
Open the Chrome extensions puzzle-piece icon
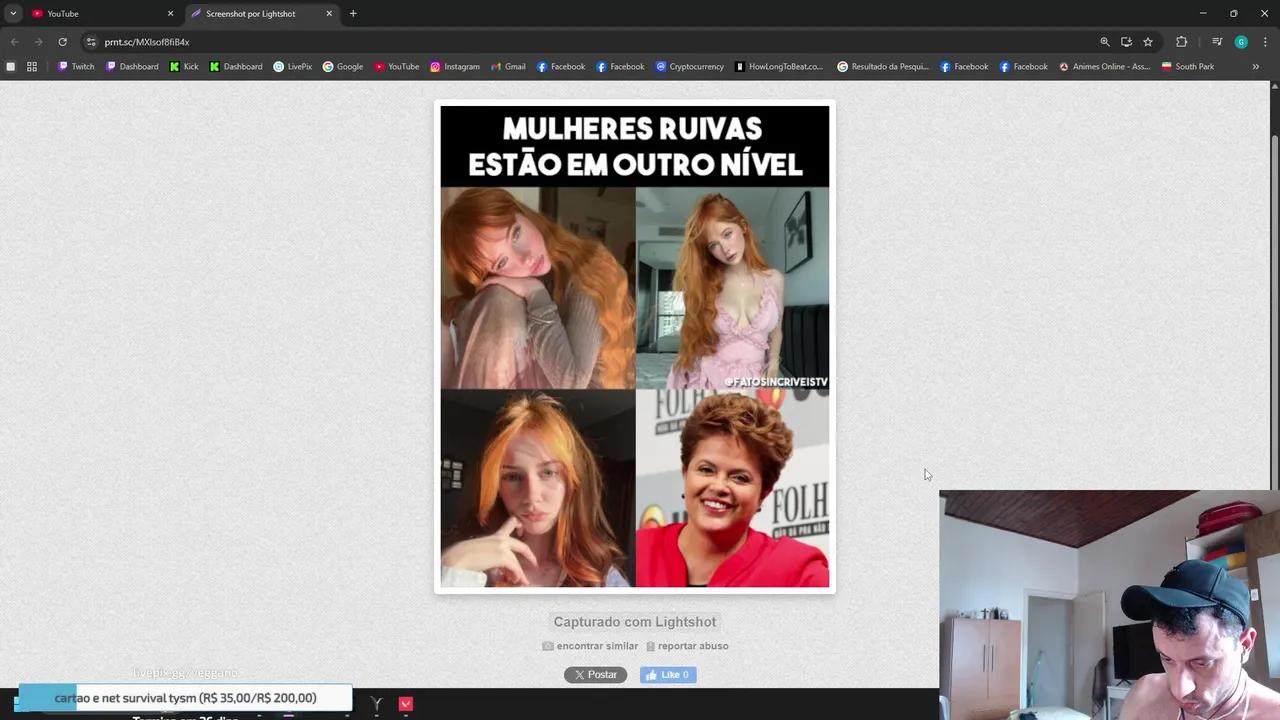1181,42
